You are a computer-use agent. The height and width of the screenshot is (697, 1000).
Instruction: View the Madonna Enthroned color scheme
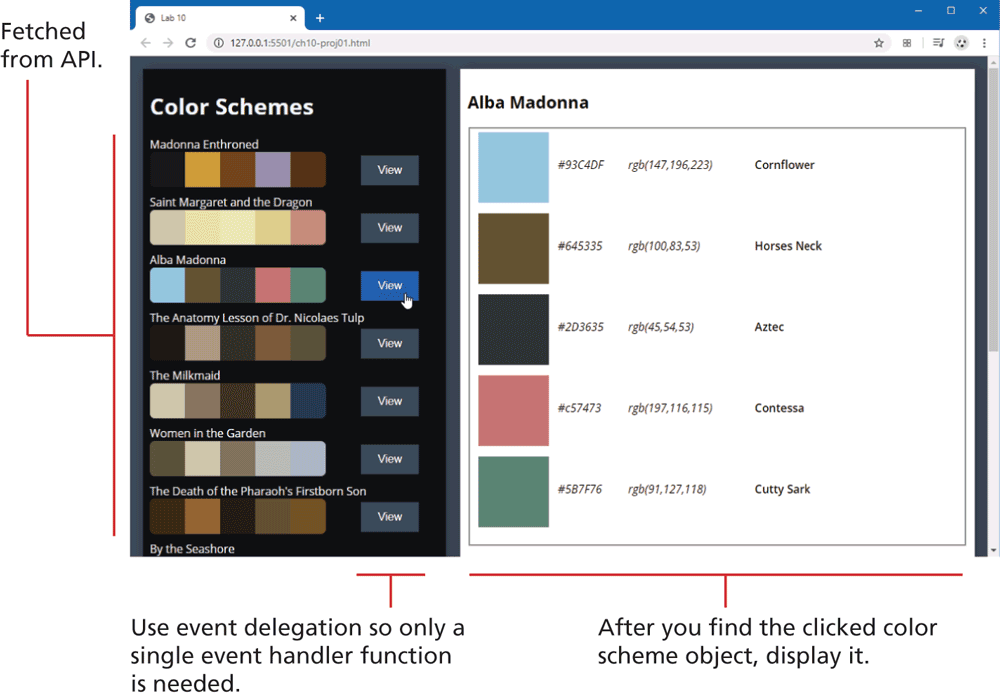click(x=389, y=170)
